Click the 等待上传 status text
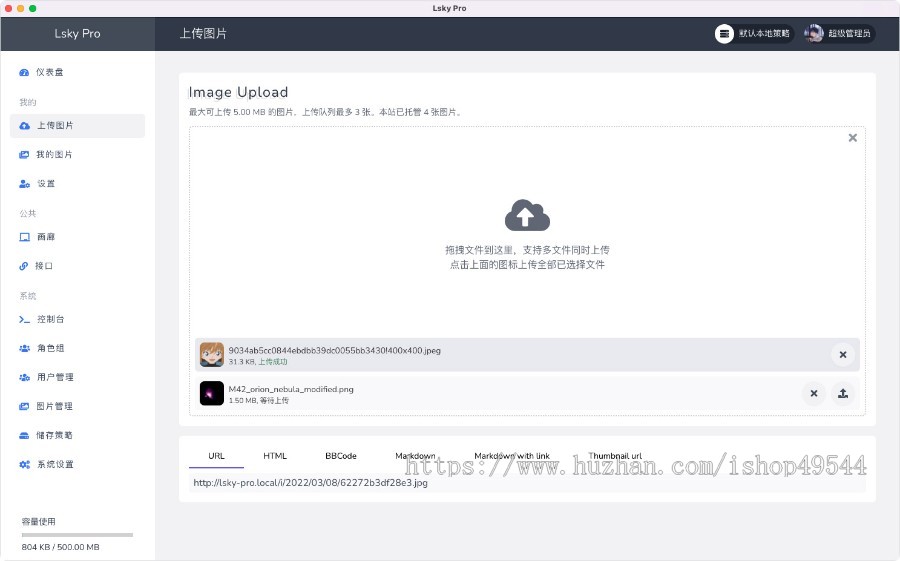This screenshot has width=900, height=561. point(274,400)
